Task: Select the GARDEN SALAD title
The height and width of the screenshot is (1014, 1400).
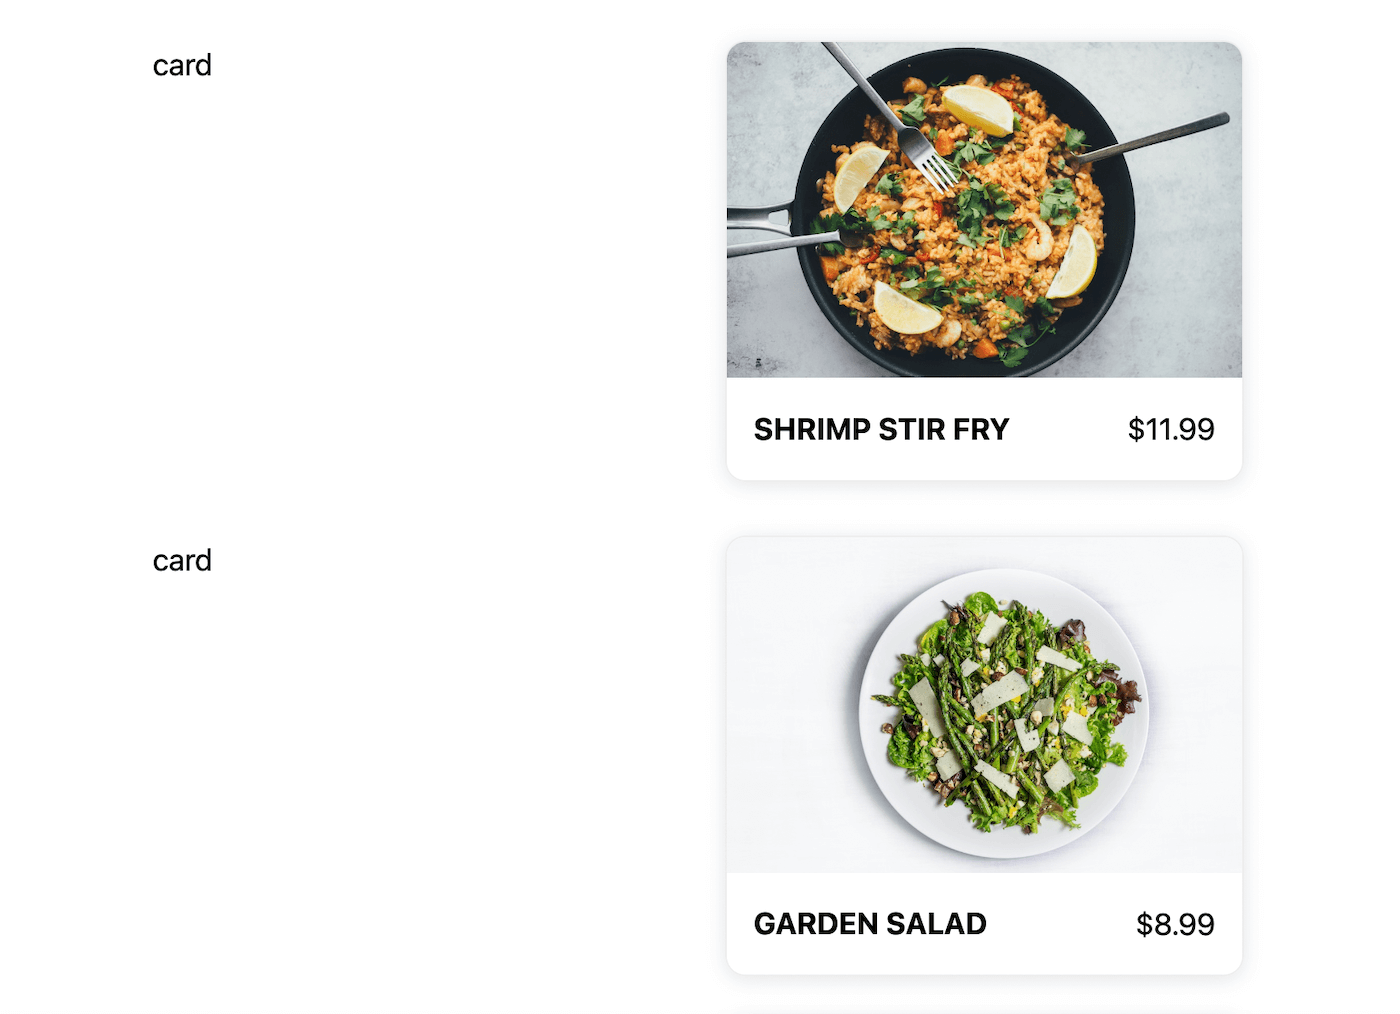Action: (x=870, y=924)
